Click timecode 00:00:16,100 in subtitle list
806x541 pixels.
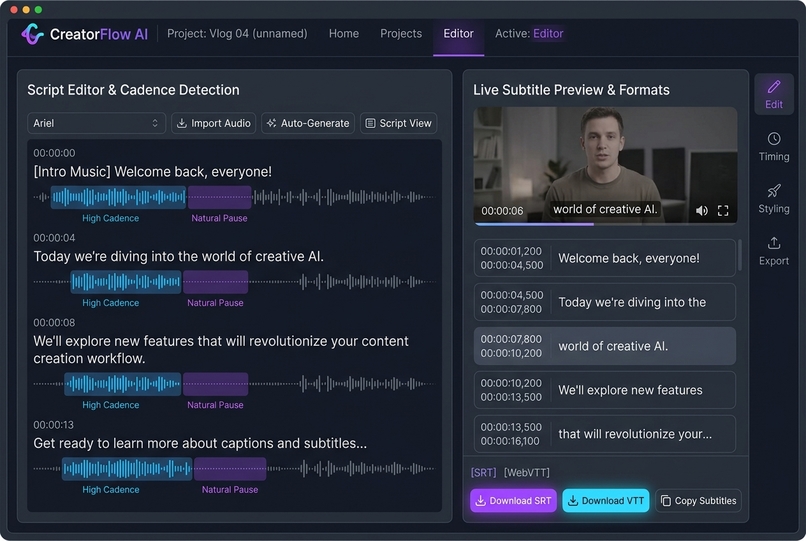point(510,441)
